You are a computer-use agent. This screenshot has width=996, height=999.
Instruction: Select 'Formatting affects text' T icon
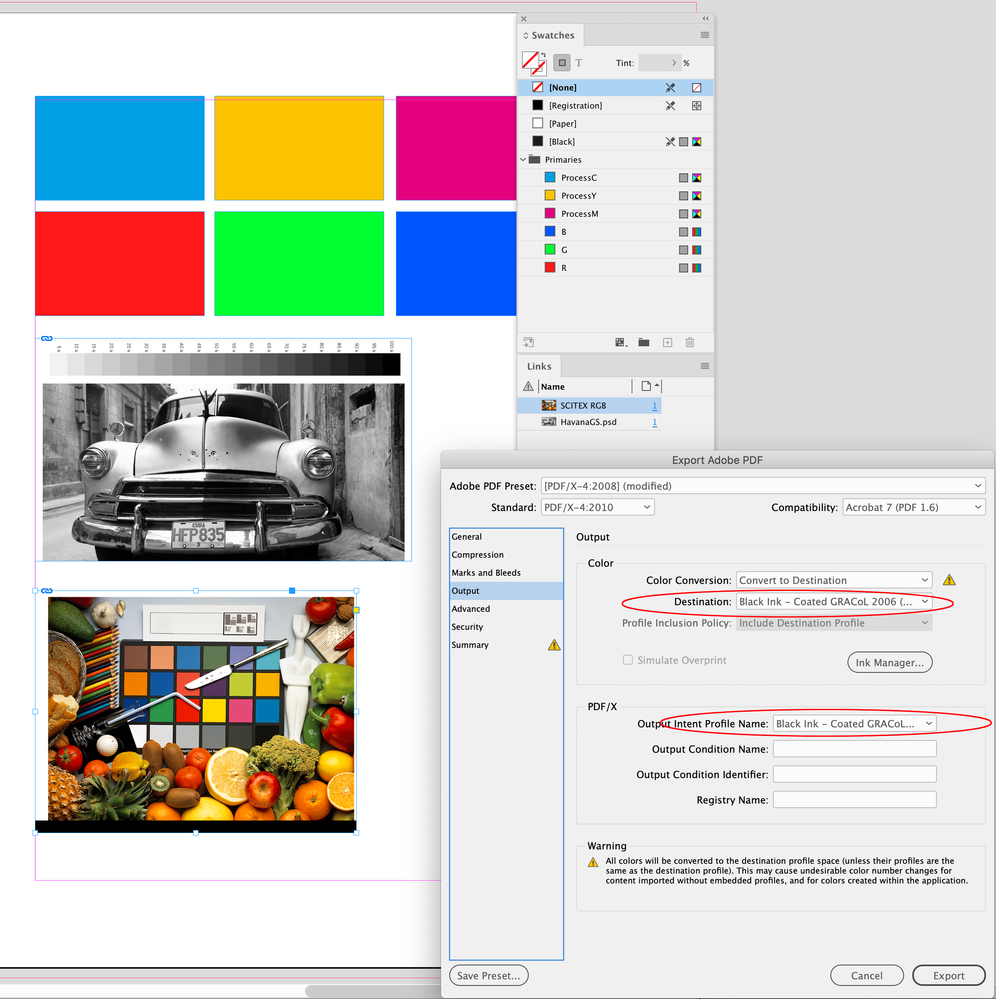point(579,62)
